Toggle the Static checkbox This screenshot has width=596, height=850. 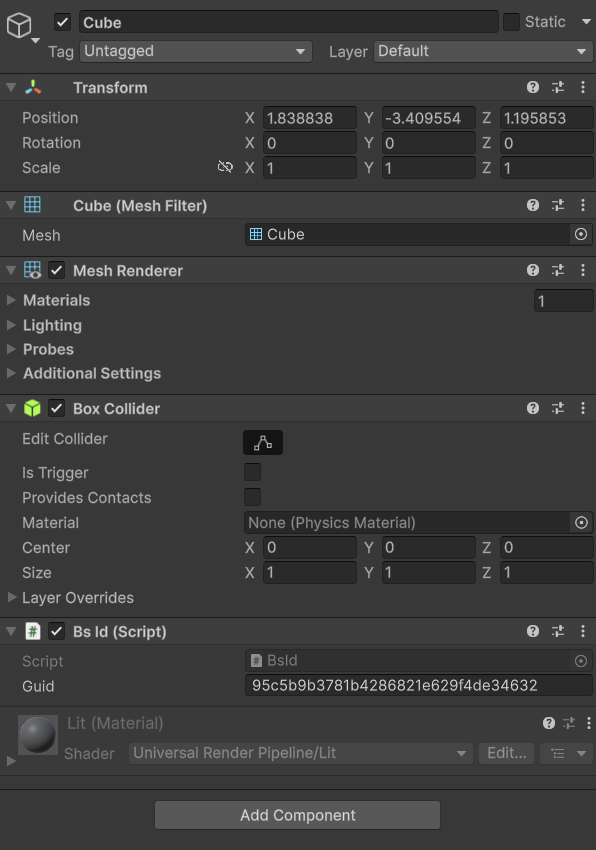coord(511,22)
